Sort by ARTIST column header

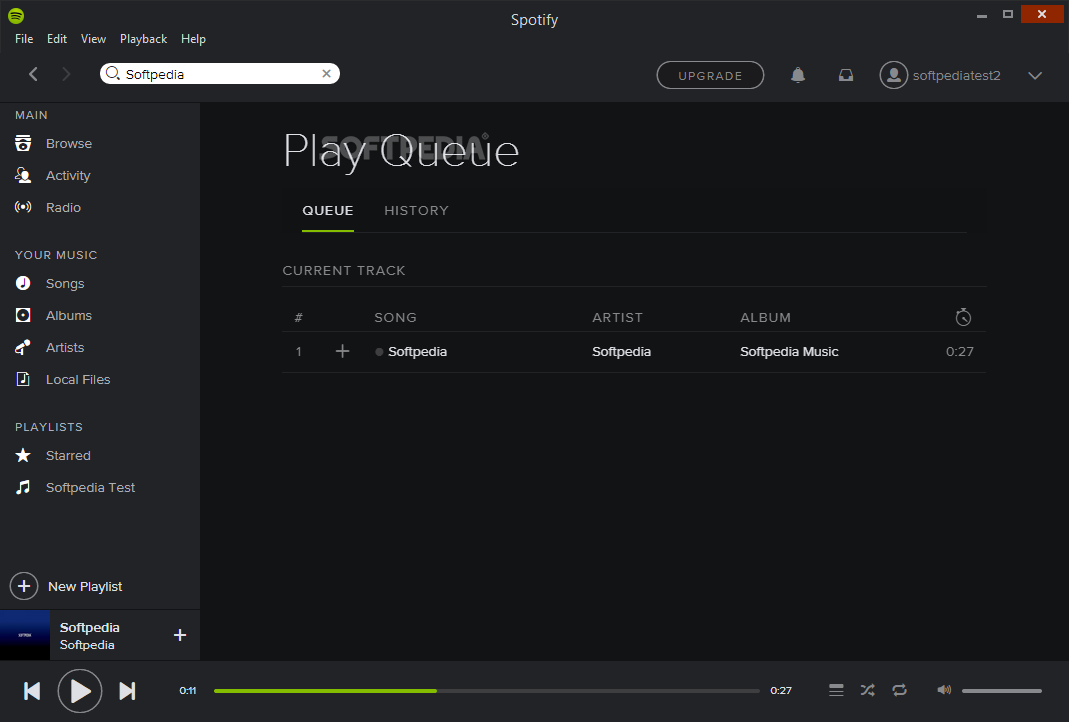point(618,318)
